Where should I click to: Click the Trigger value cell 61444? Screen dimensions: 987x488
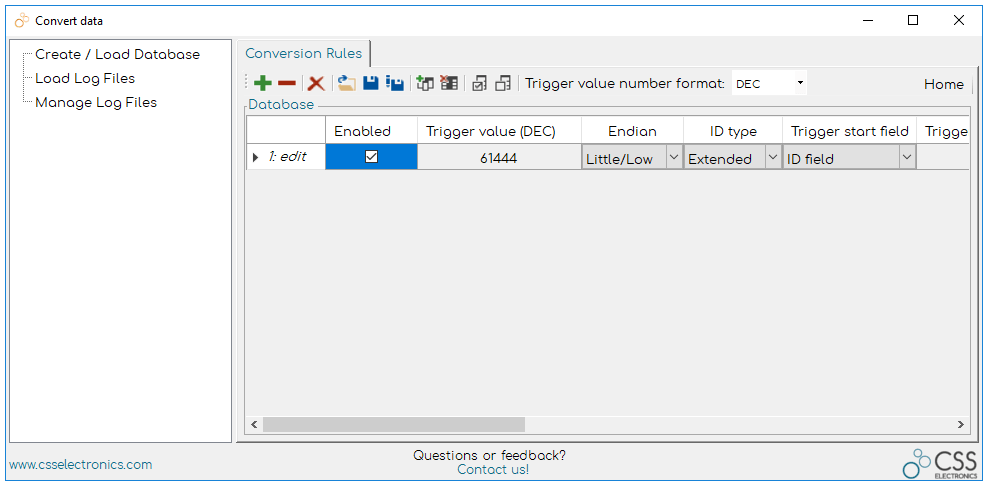[x=499, y=158]
